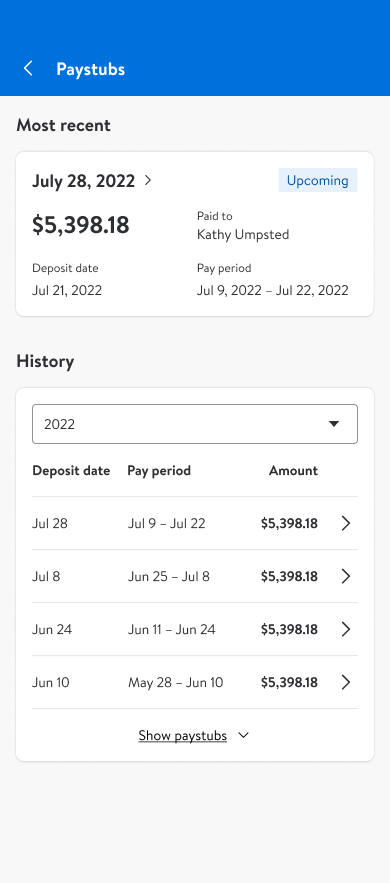Open the Jul 8 paystub row arrow
The width and height of the screenshot is (390, 883).
point(346,576)
